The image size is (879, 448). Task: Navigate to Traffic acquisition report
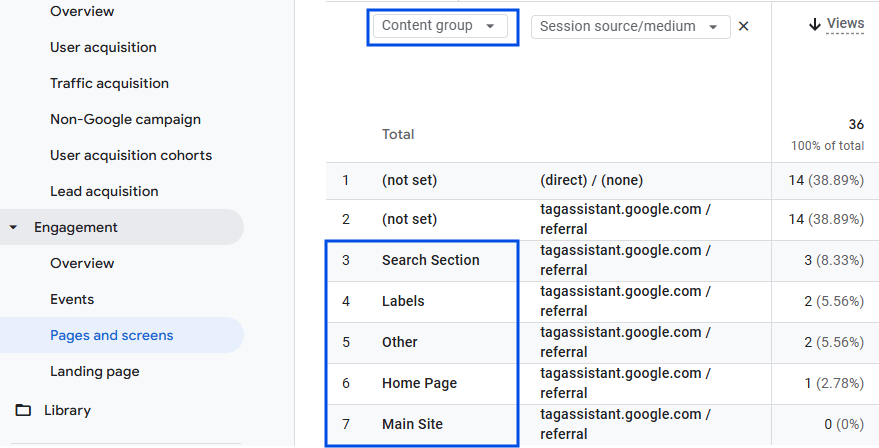click(x=109, y=84)
